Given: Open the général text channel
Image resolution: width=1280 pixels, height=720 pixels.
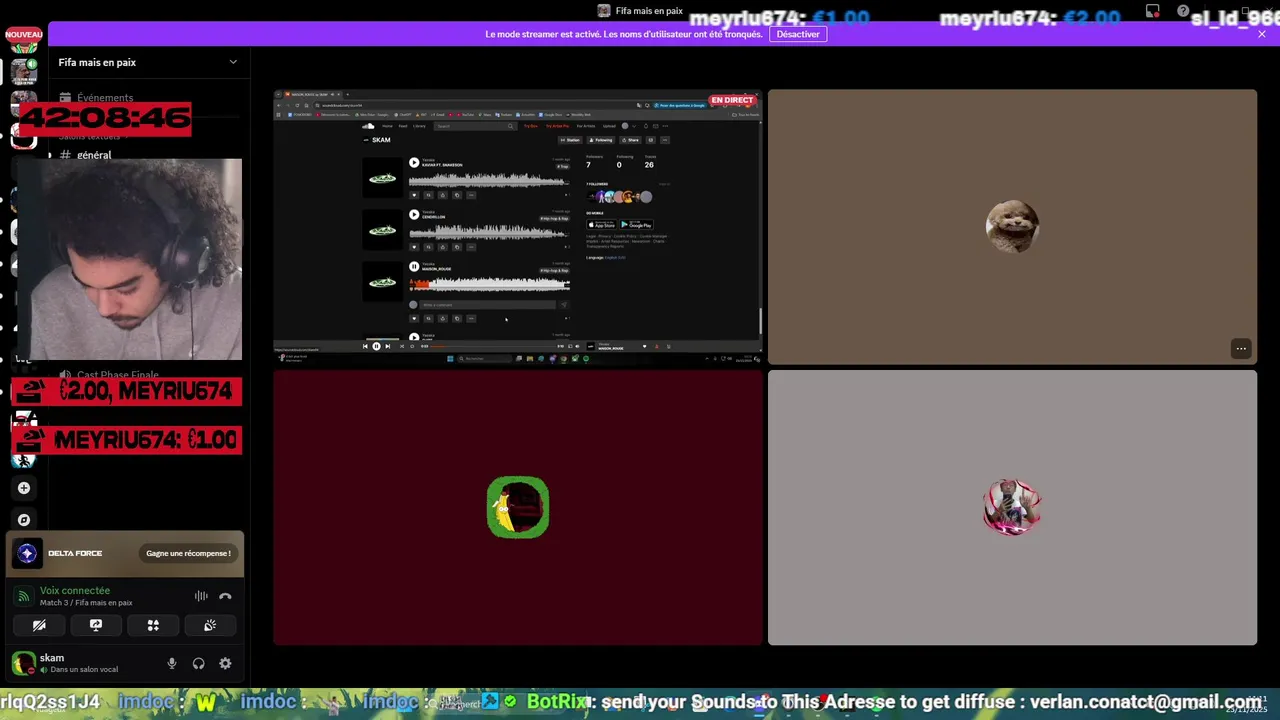Looking at the screenshot, I should tap(94, 155).
